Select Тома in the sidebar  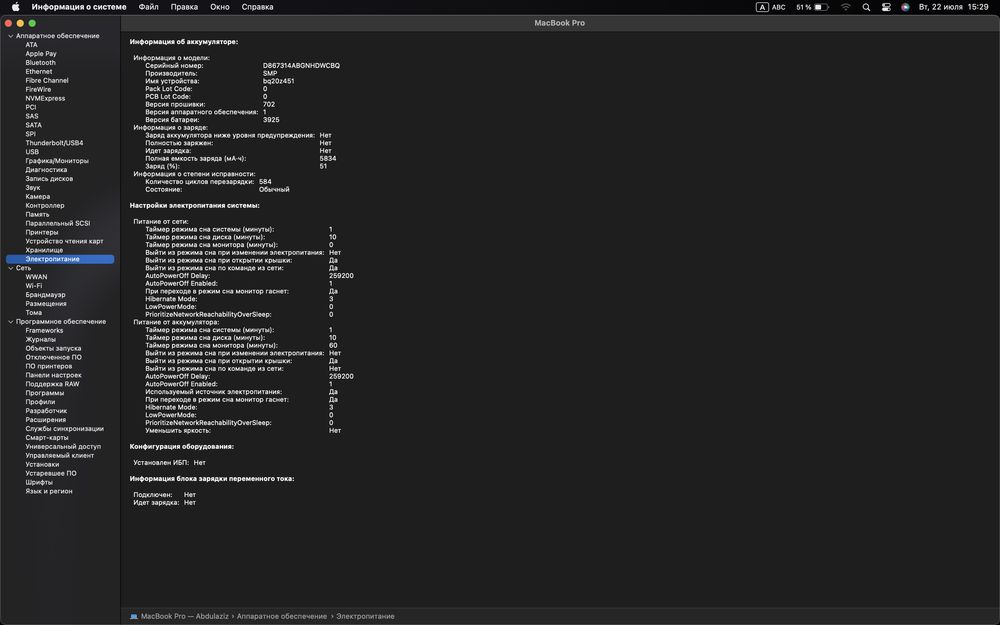(x=33, y=312)
